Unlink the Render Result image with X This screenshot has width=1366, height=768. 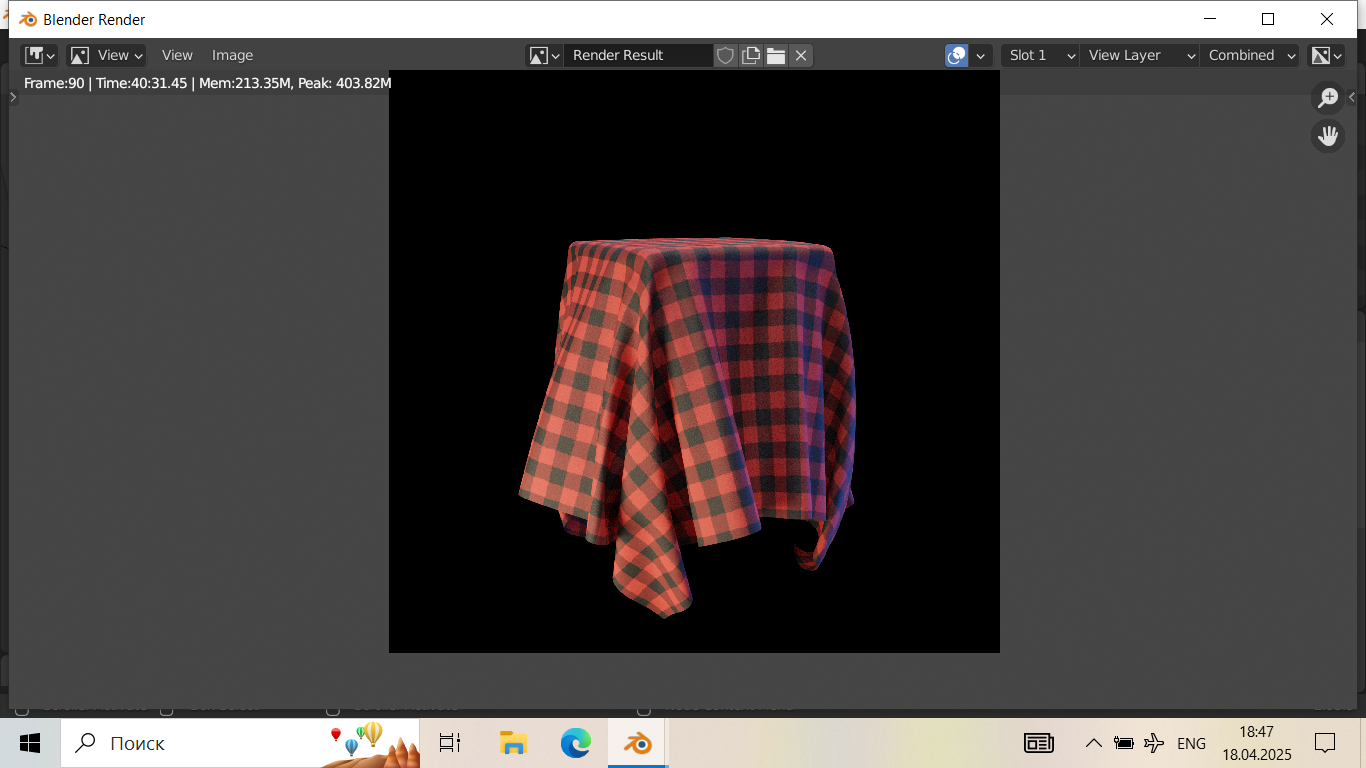pyautogui.click(x=801, y=56)
